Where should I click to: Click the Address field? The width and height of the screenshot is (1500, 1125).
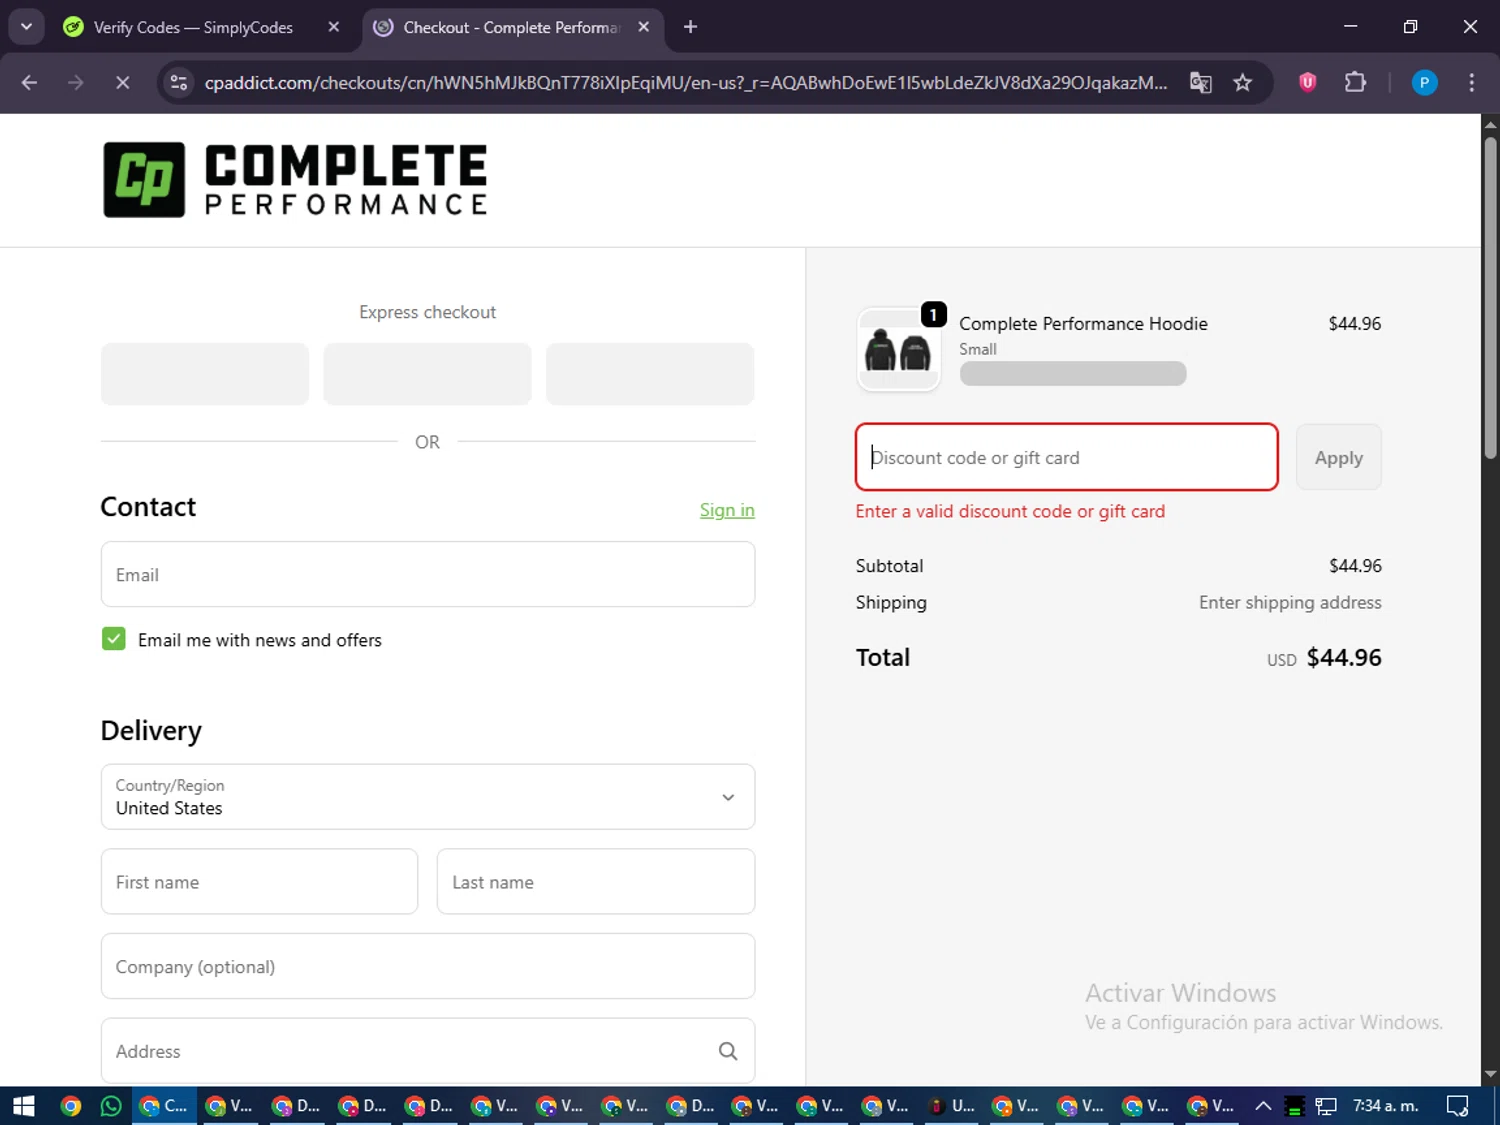(x=428, y=1051)
